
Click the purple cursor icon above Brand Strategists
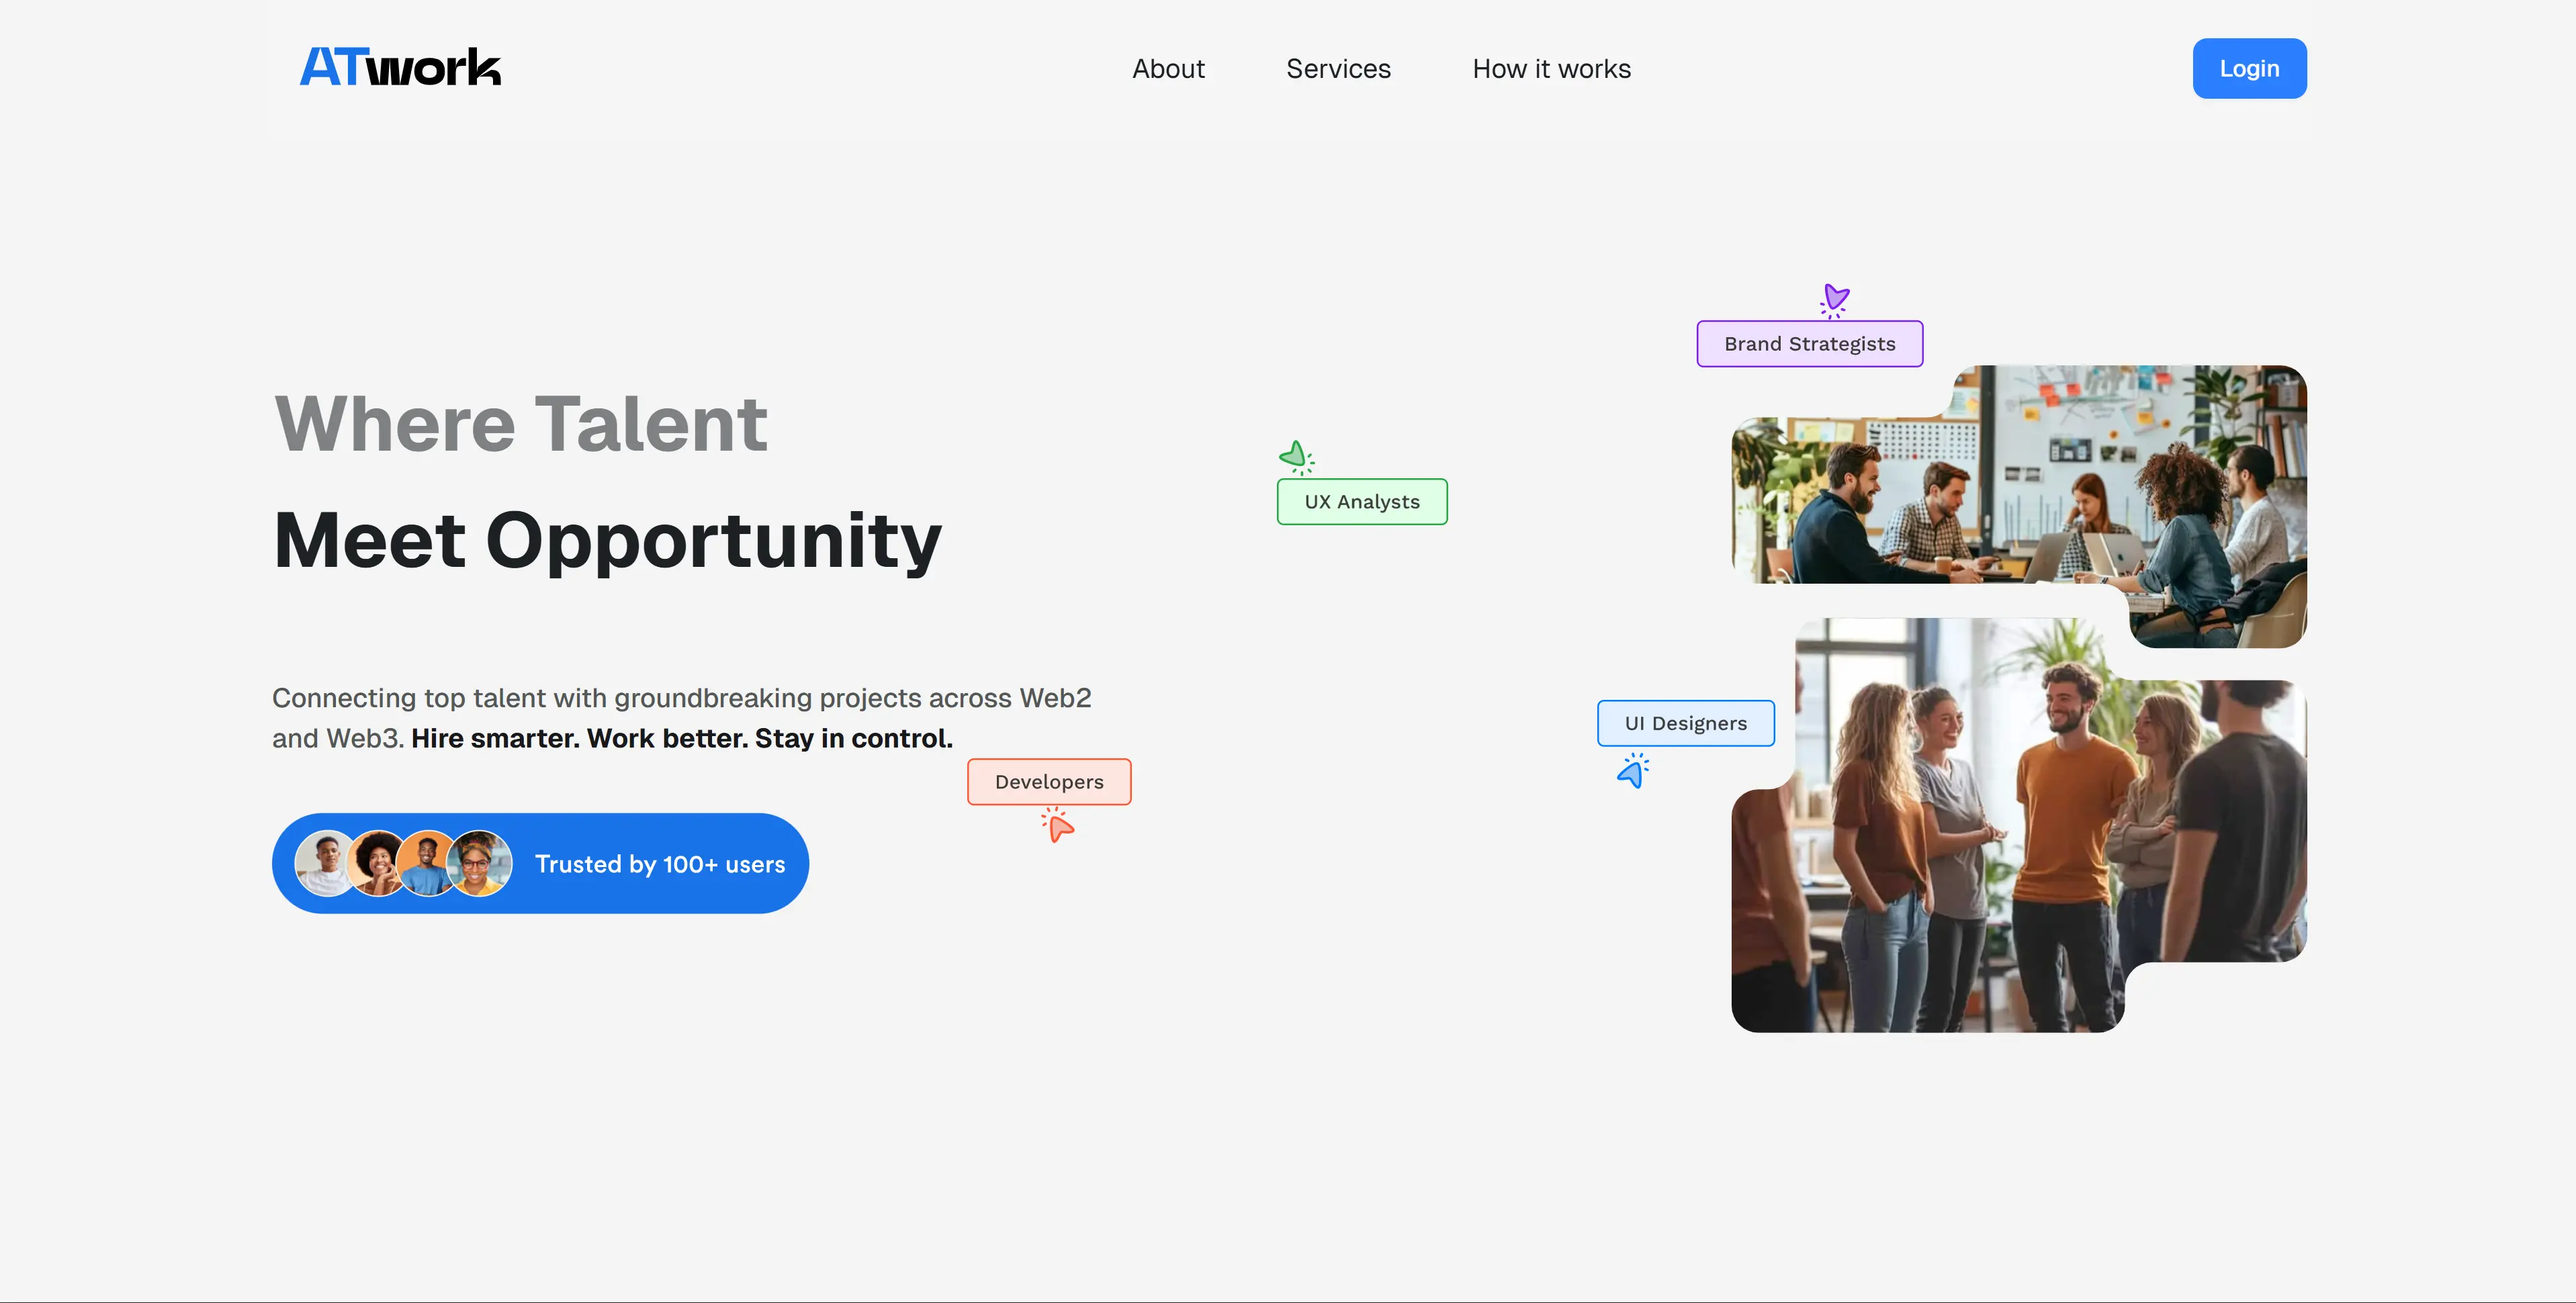(x=1834, y=300)
